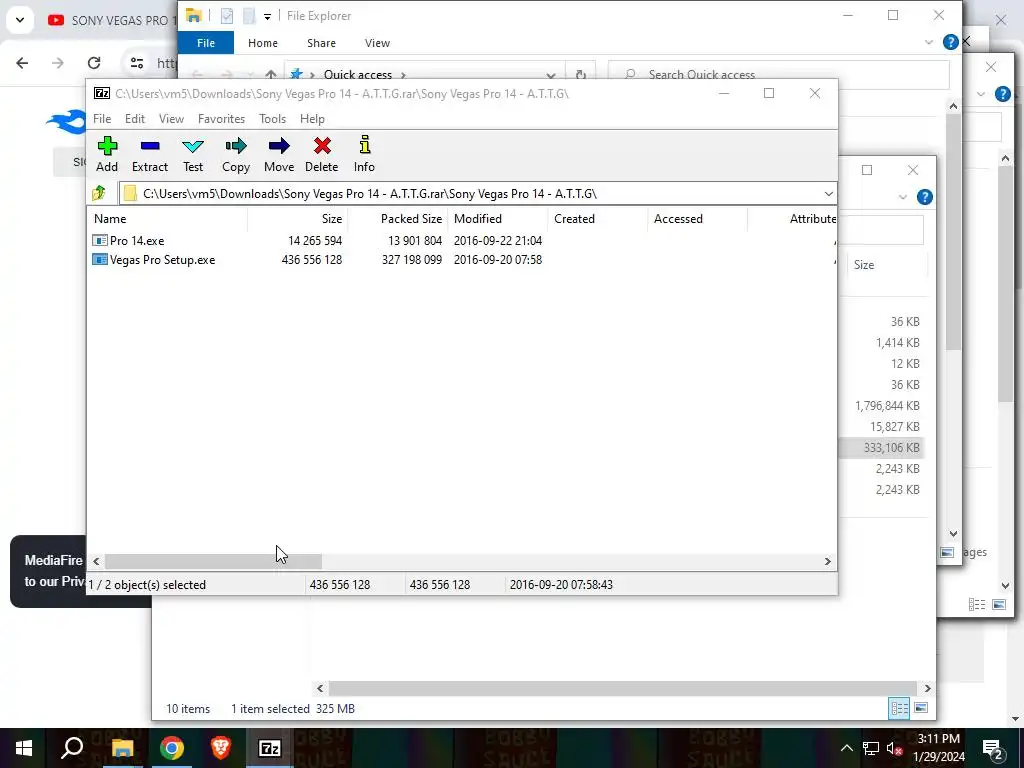Click the browser back arrow

(x=22, y=63)
